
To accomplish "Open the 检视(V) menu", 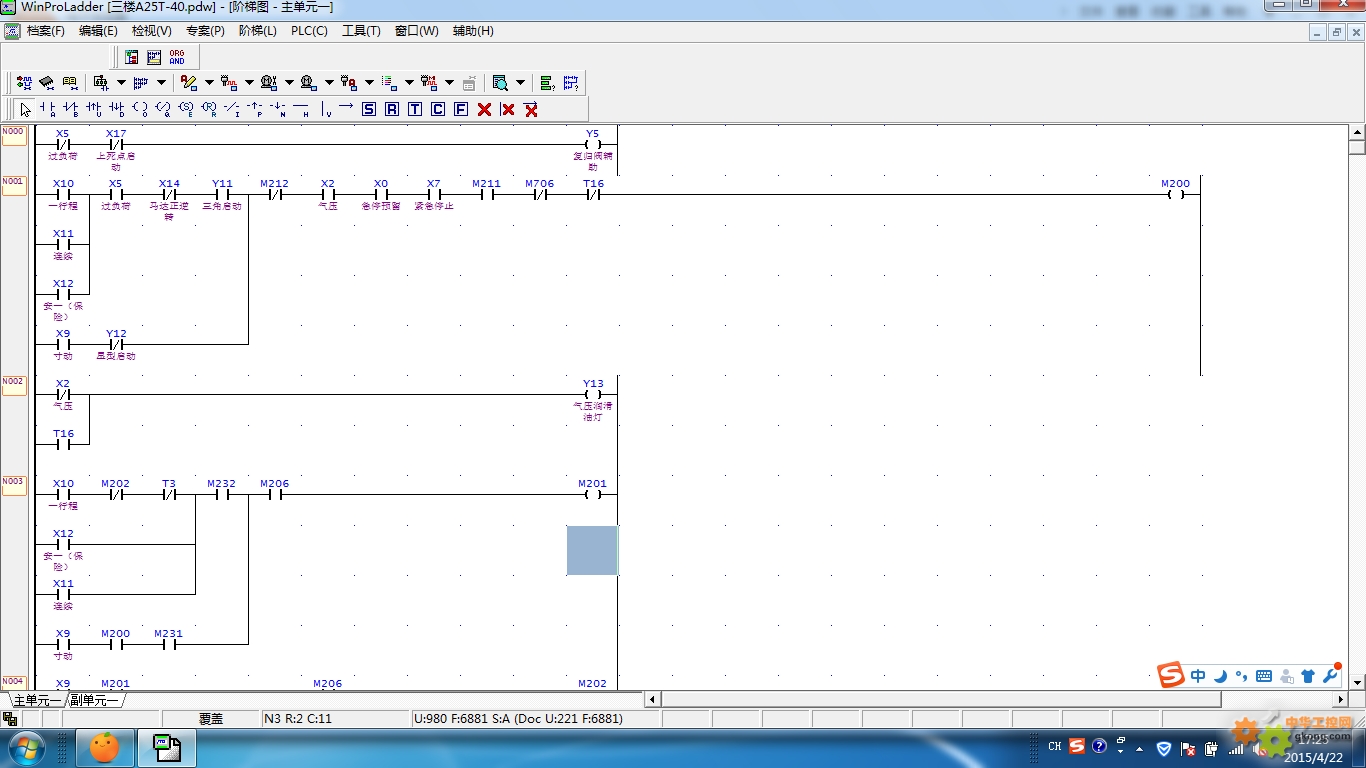I will click(x=152, y=31).
